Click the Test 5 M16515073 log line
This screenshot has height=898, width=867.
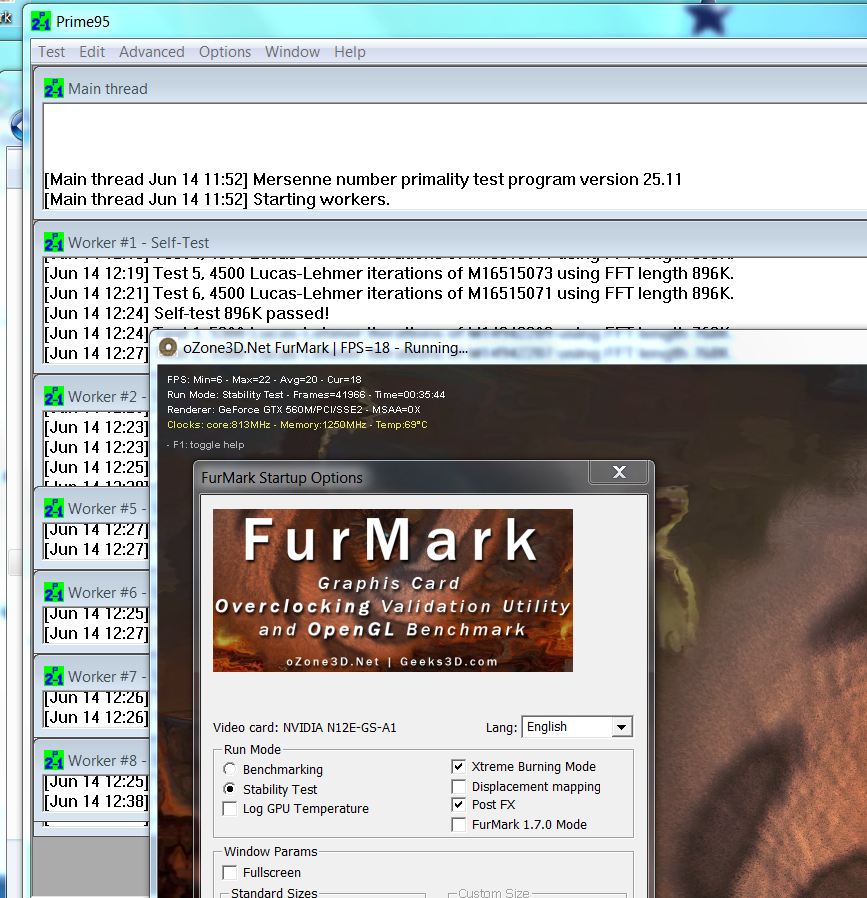pyautogui.click(x=389, y=273)
